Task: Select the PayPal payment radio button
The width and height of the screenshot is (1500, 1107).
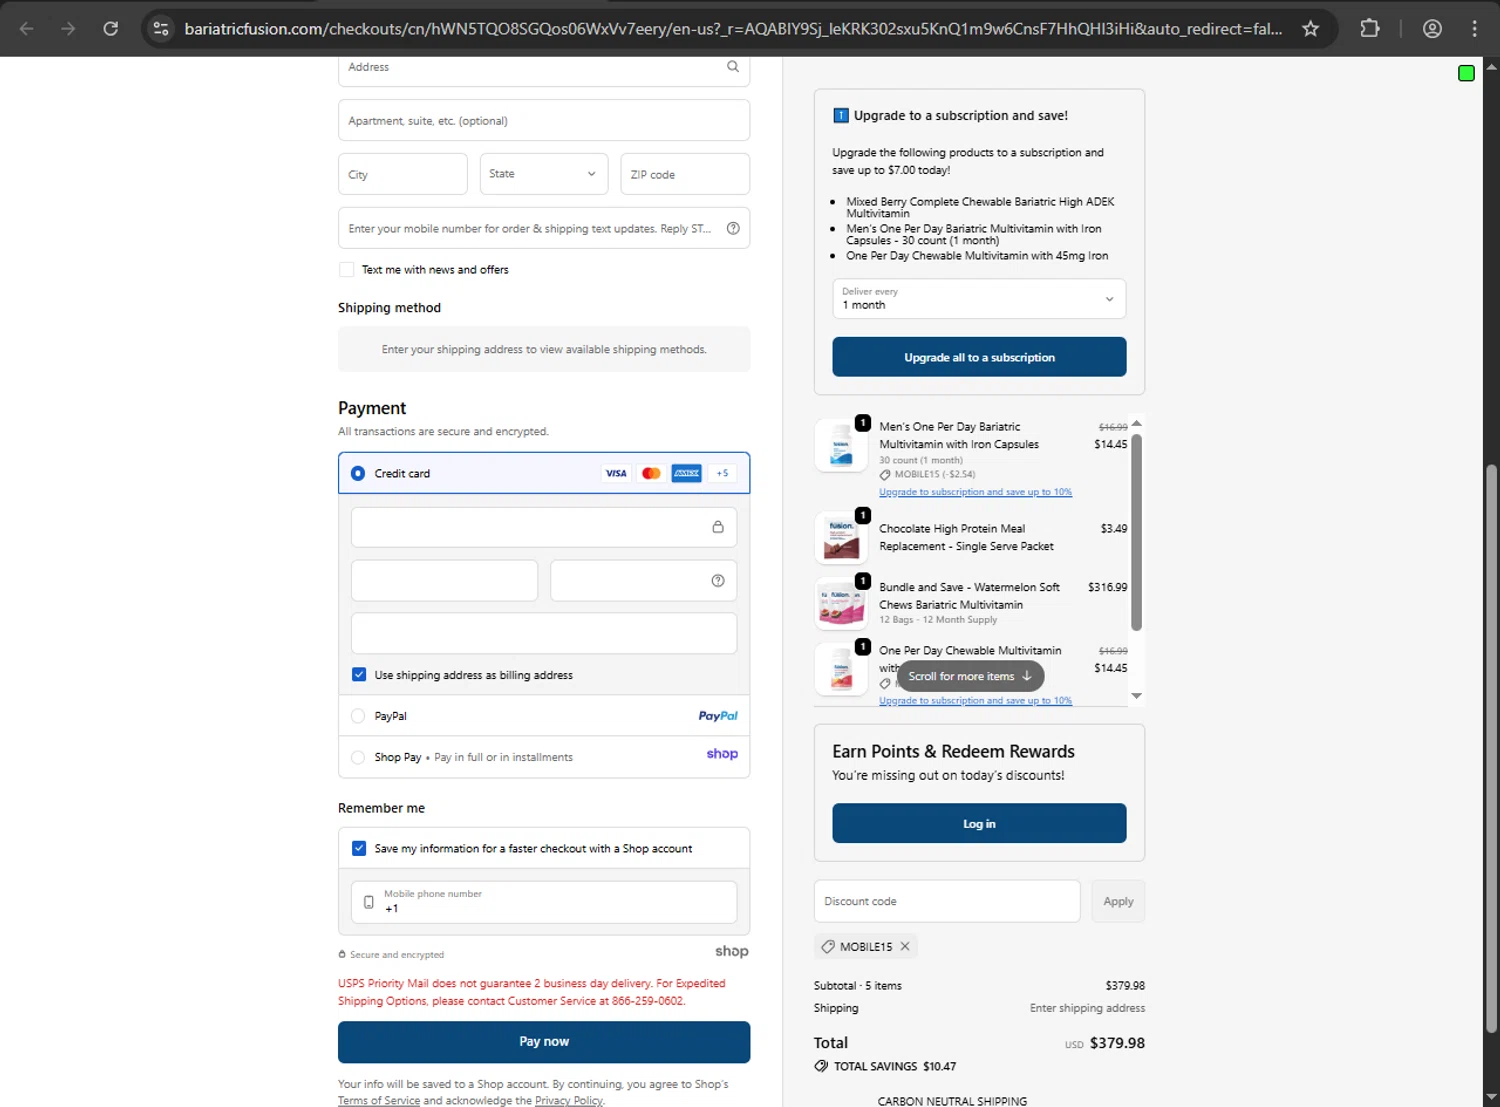Action: click(x=358, y=716)
